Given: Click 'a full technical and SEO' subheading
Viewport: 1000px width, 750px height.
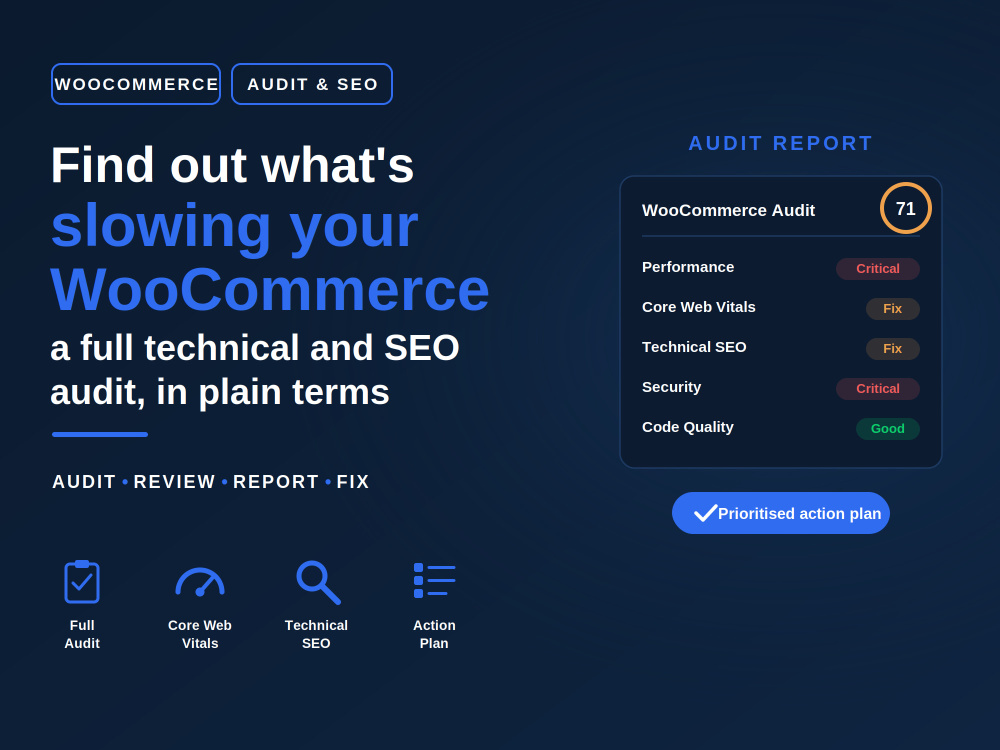Looking at the screenshot, I should [254, 348].
